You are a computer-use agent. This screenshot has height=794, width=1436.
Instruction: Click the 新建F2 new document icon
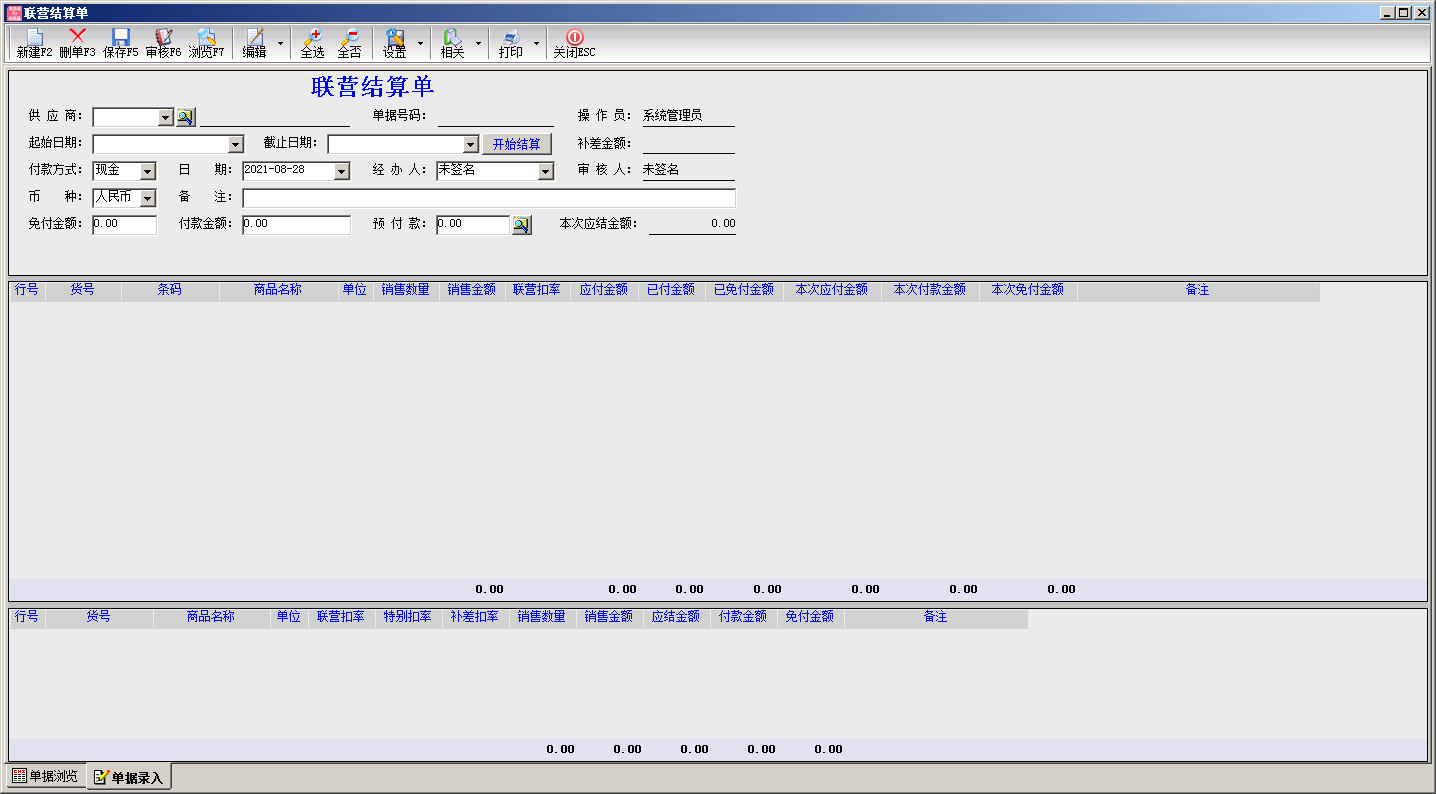click(x=34, y=43)
